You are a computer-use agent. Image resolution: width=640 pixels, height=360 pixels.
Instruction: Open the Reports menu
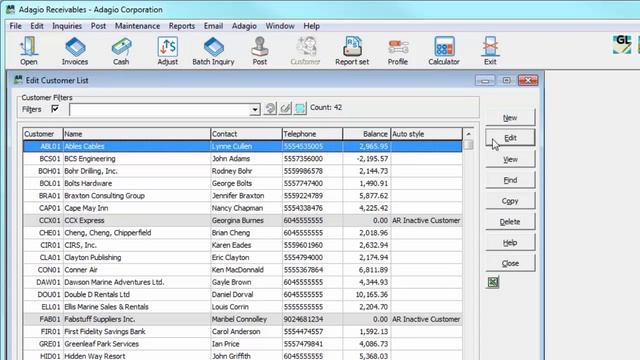coord(182,26)
